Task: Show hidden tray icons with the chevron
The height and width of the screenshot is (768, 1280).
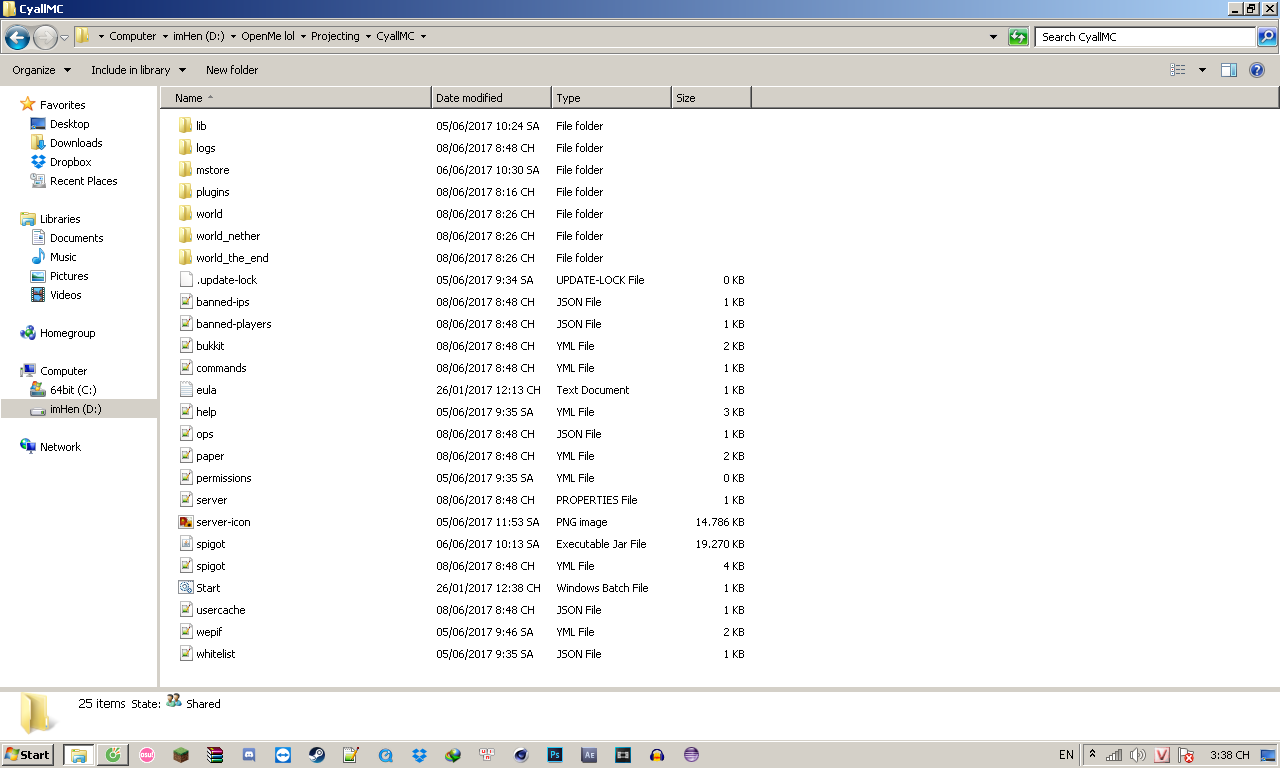Action: pos(1092,755)
